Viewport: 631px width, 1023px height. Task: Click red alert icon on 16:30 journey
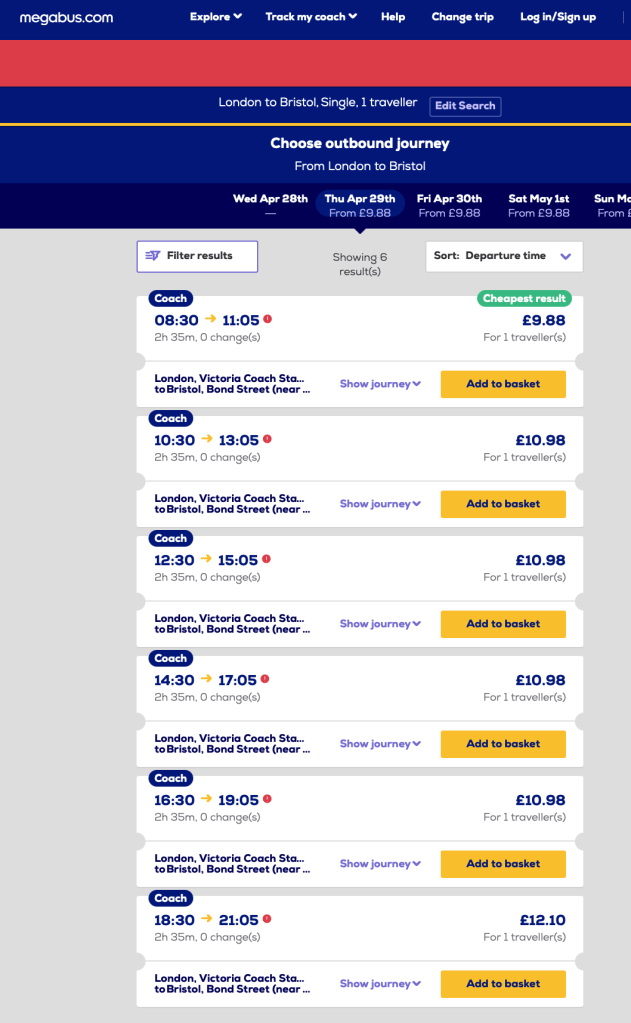click(267, 799)
